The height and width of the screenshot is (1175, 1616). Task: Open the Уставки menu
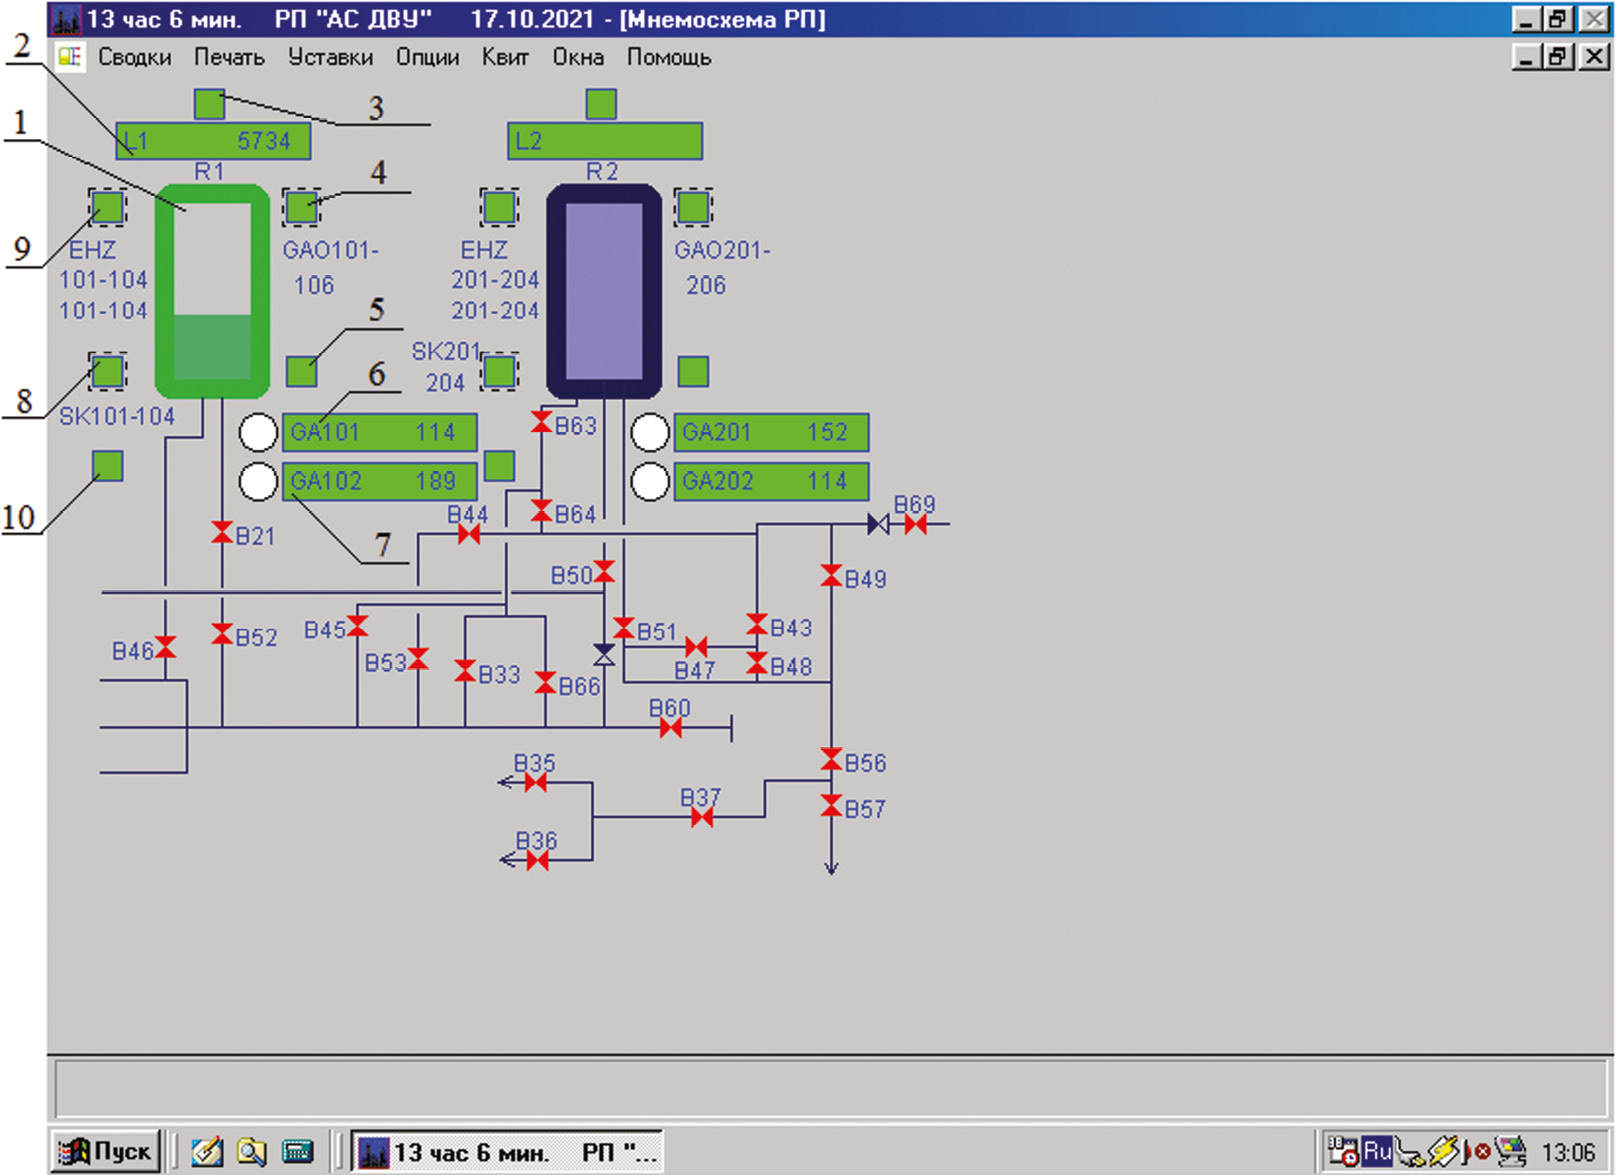[x=330, y=58]
